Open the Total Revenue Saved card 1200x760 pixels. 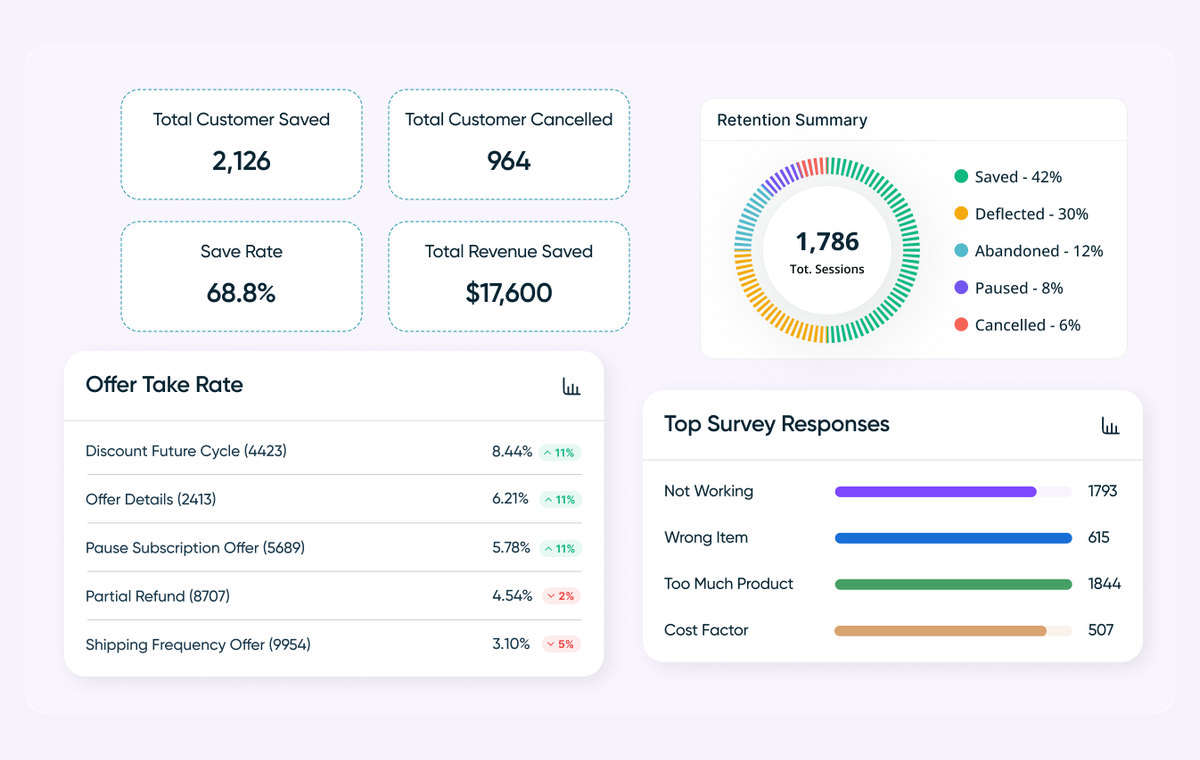point(509,276)
